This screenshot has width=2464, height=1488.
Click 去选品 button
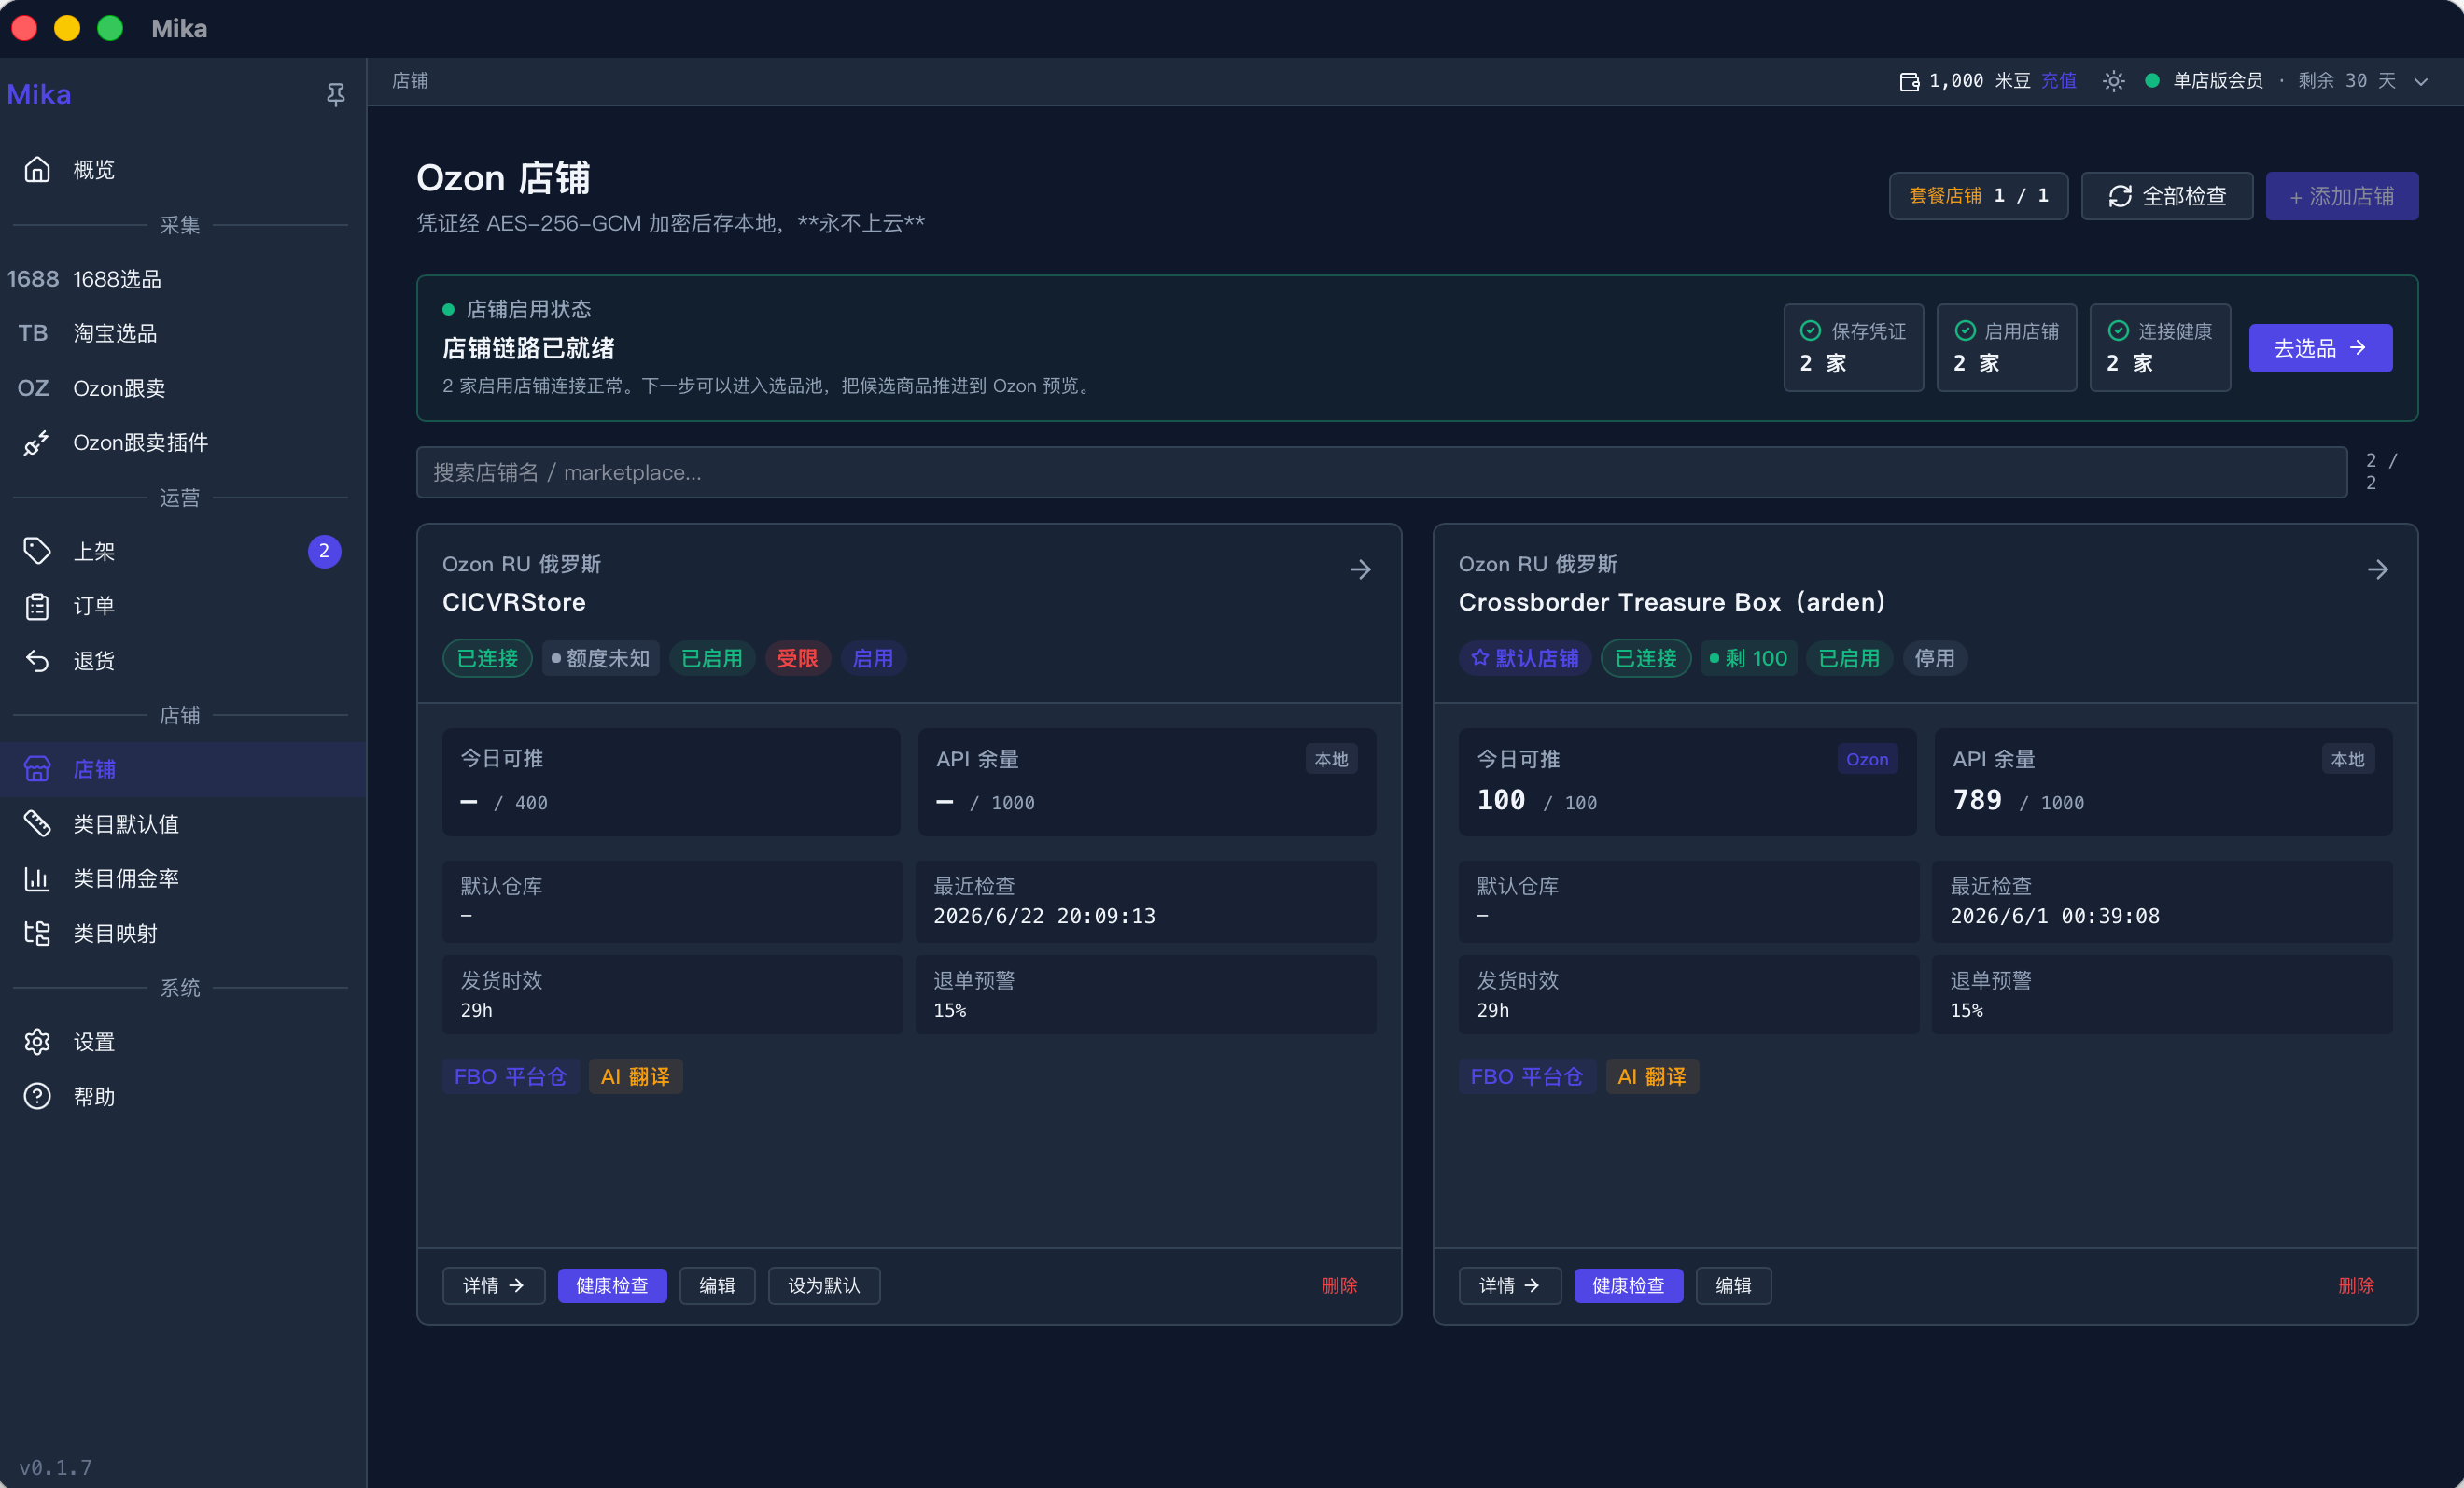(2320, 348)
